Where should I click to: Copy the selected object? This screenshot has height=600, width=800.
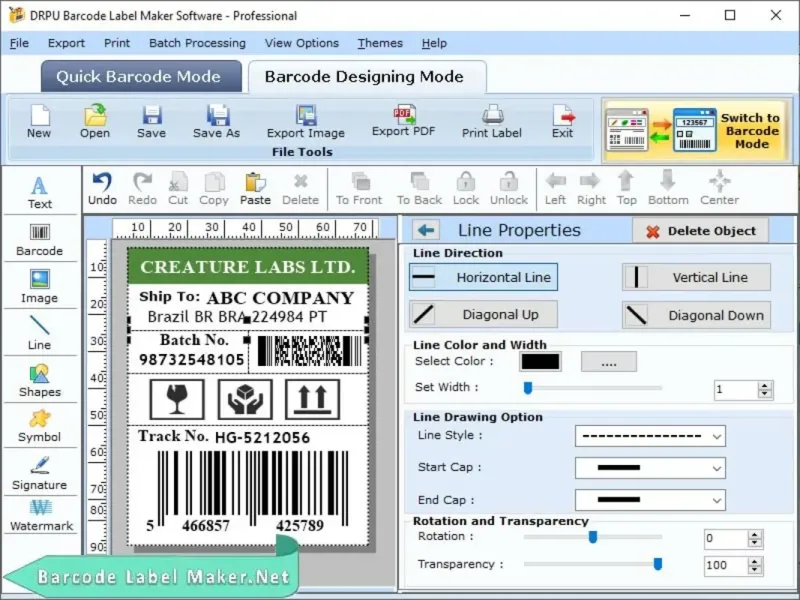point(214,189)
